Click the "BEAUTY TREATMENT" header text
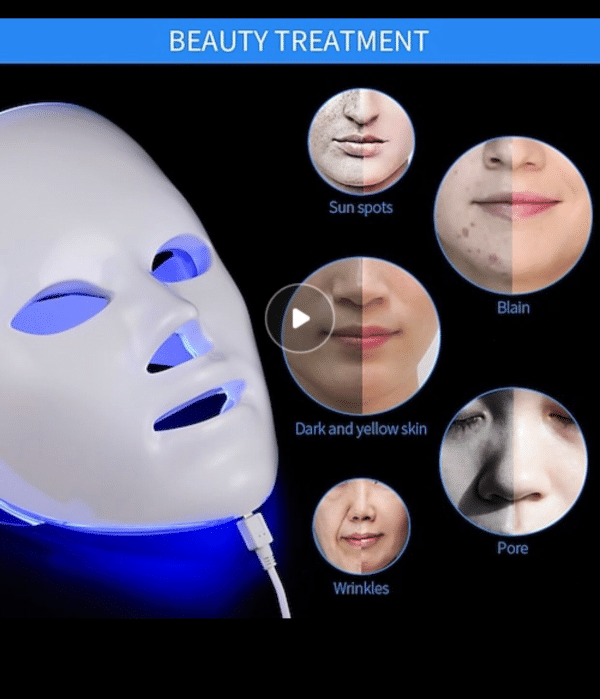600x700 pixels. [299, 41]
